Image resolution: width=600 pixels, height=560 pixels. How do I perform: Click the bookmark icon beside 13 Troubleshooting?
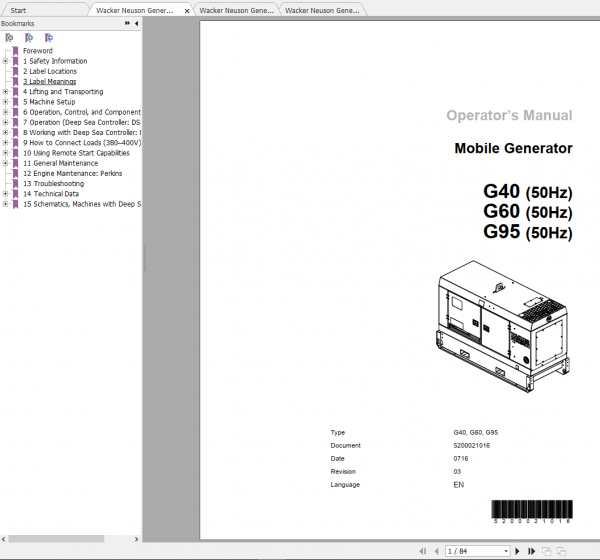point(15,183)
